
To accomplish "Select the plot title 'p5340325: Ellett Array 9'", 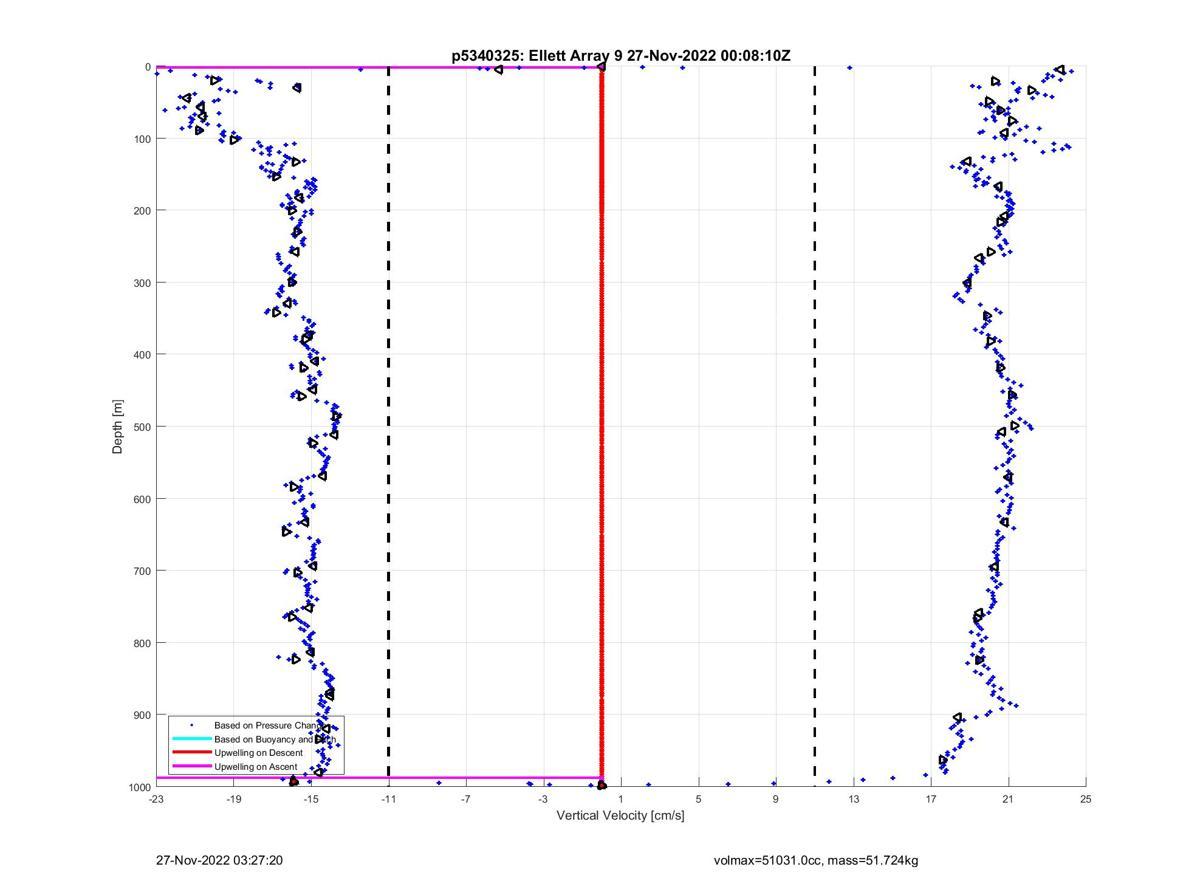I will tap(537, 56).
